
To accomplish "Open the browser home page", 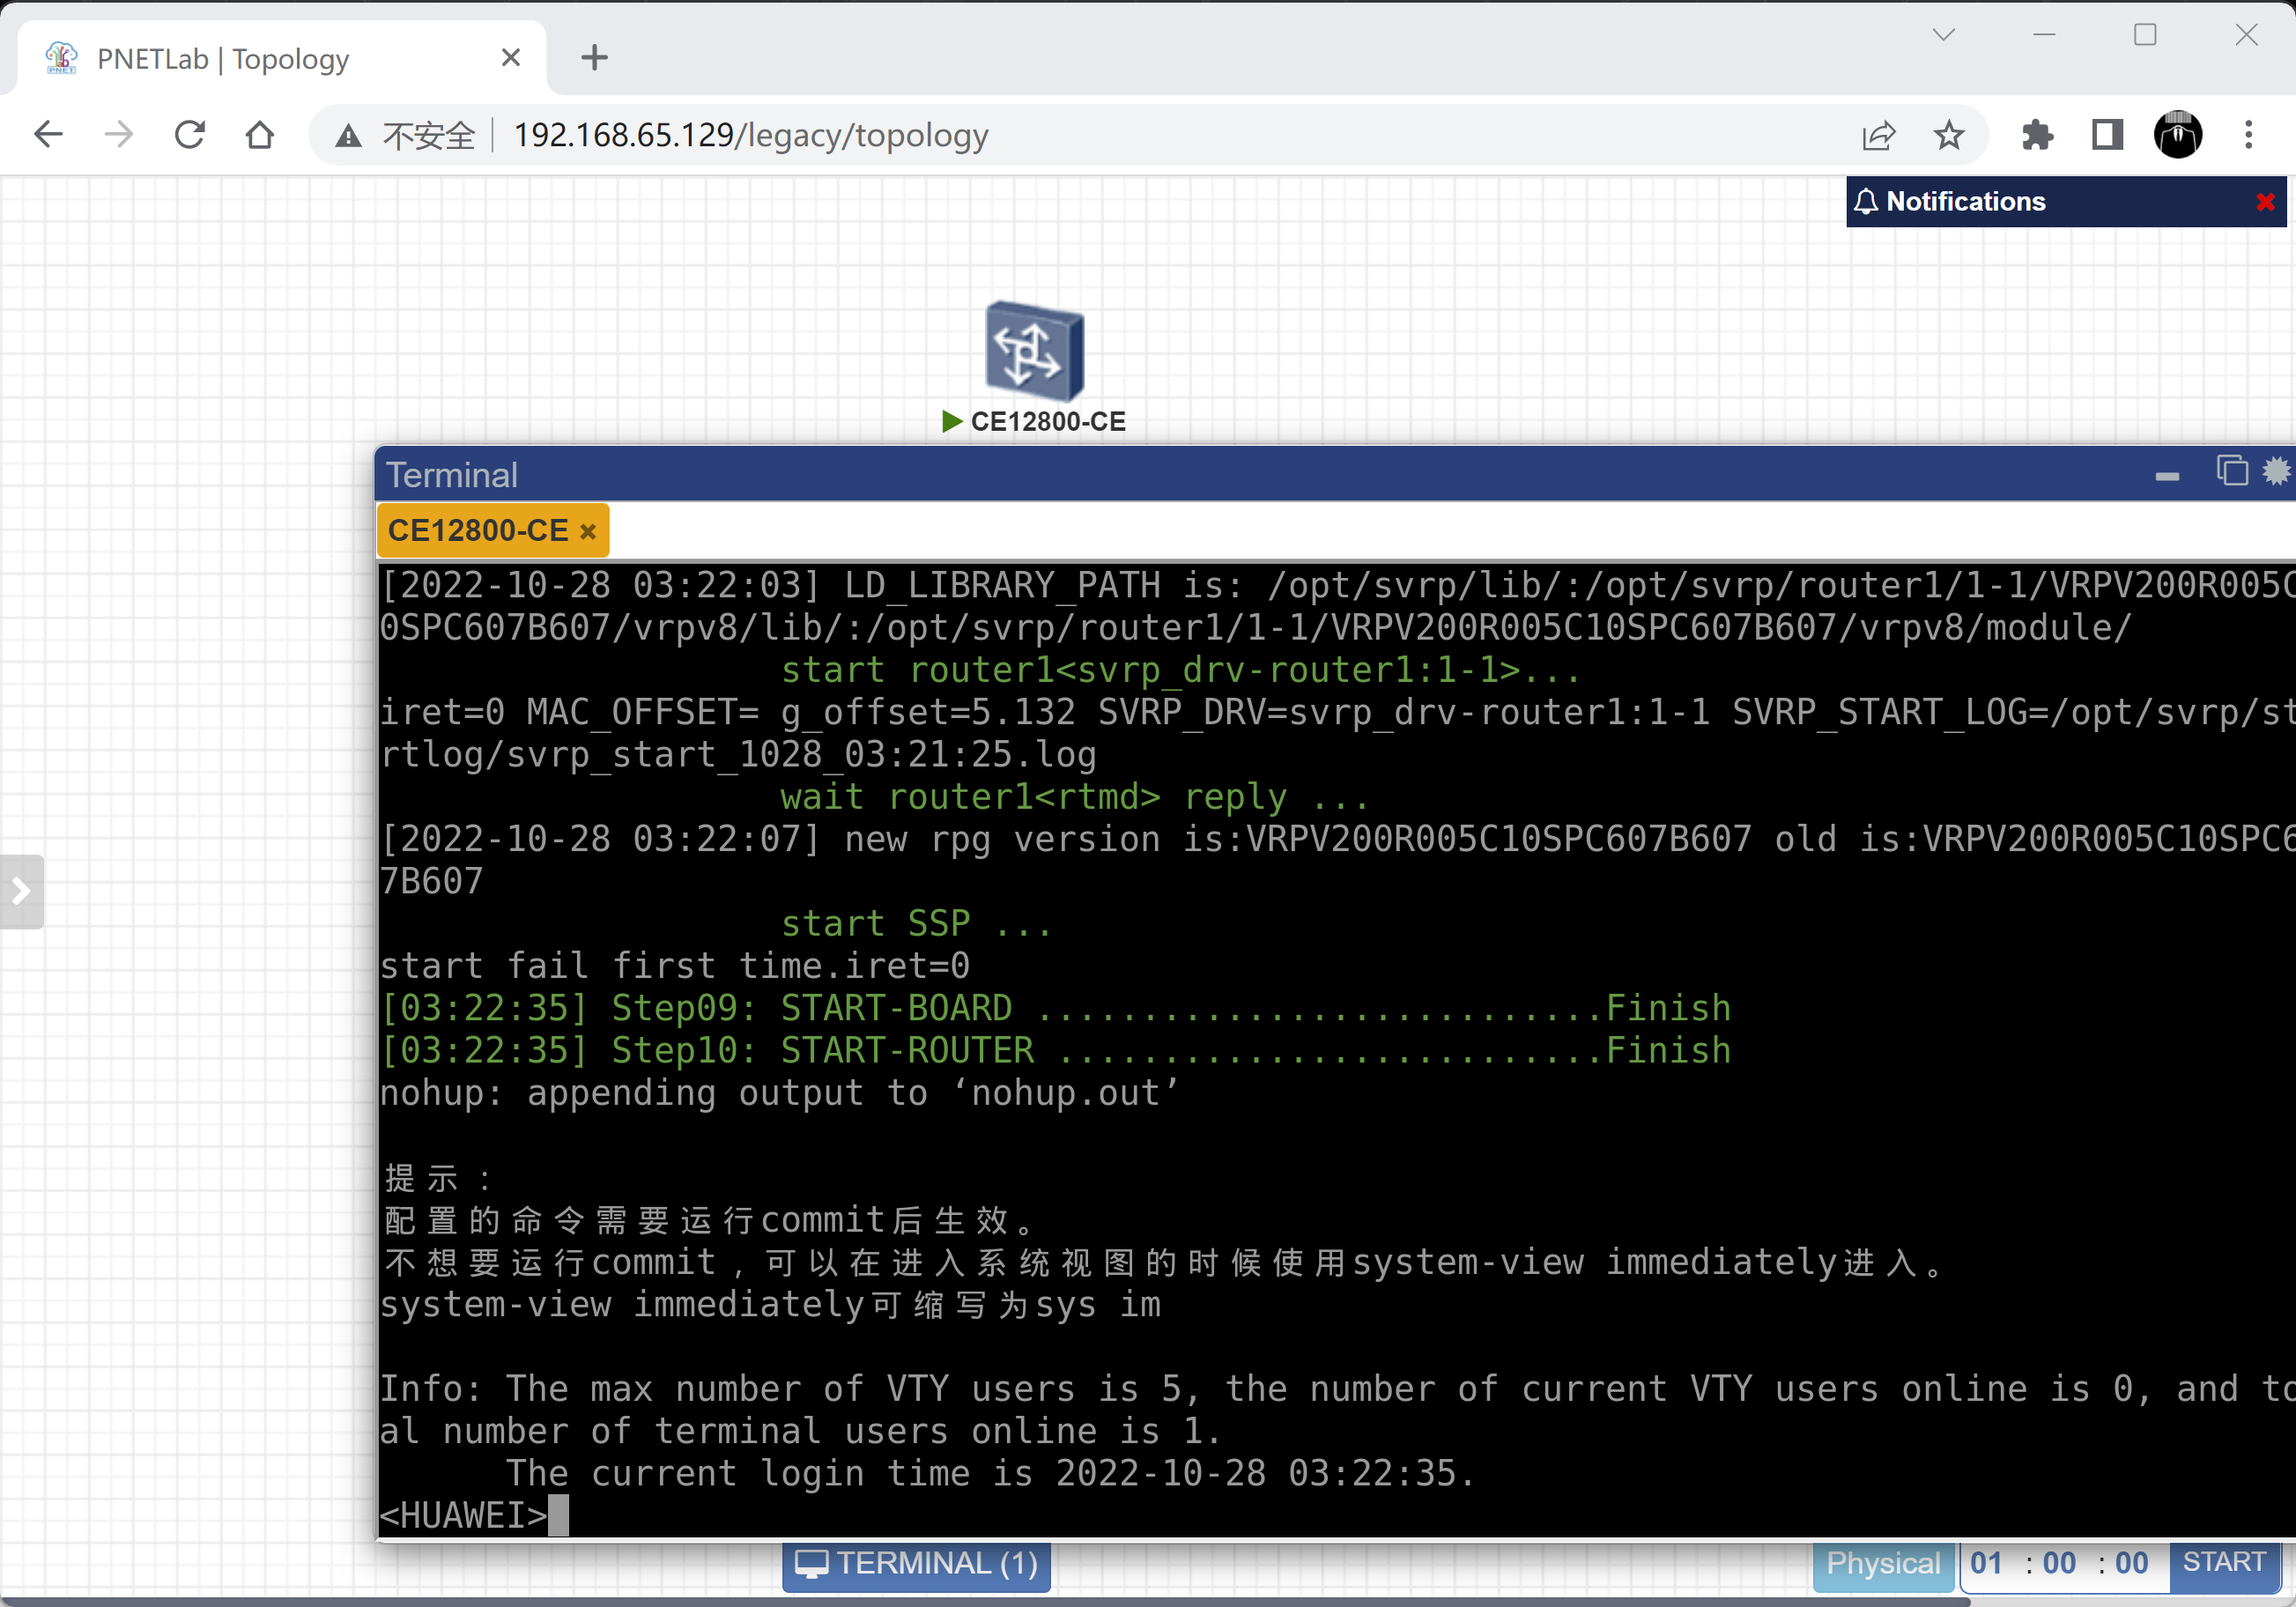I will [260, 134].
